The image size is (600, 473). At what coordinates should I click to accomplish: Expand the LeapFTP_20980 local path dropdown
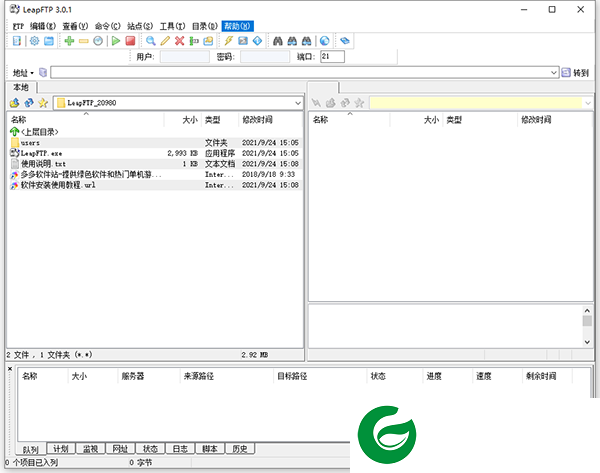pyautogui.click(x=297, y=103)
